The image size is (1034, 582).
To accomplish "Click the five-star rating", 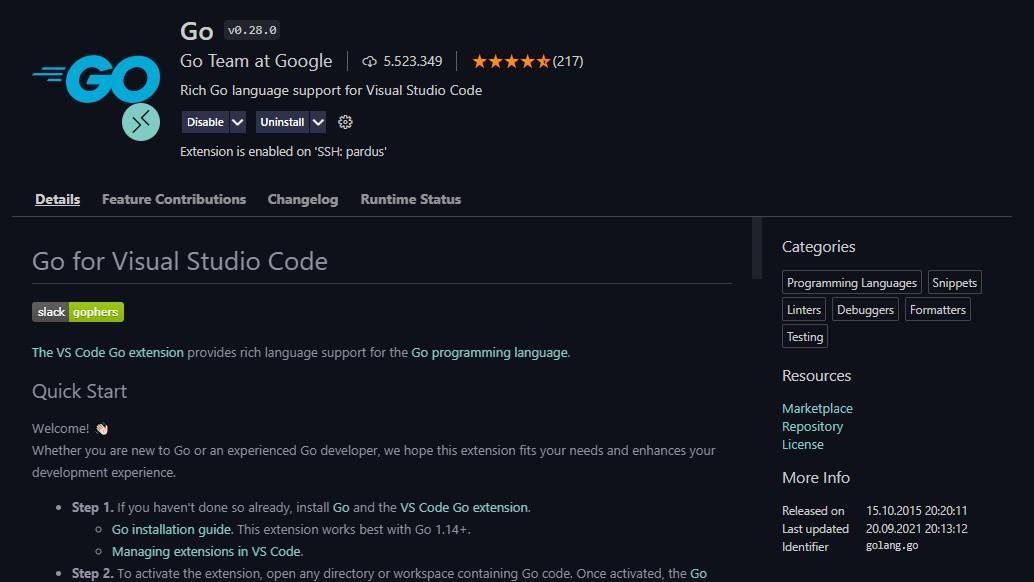I will coord(511,61).
